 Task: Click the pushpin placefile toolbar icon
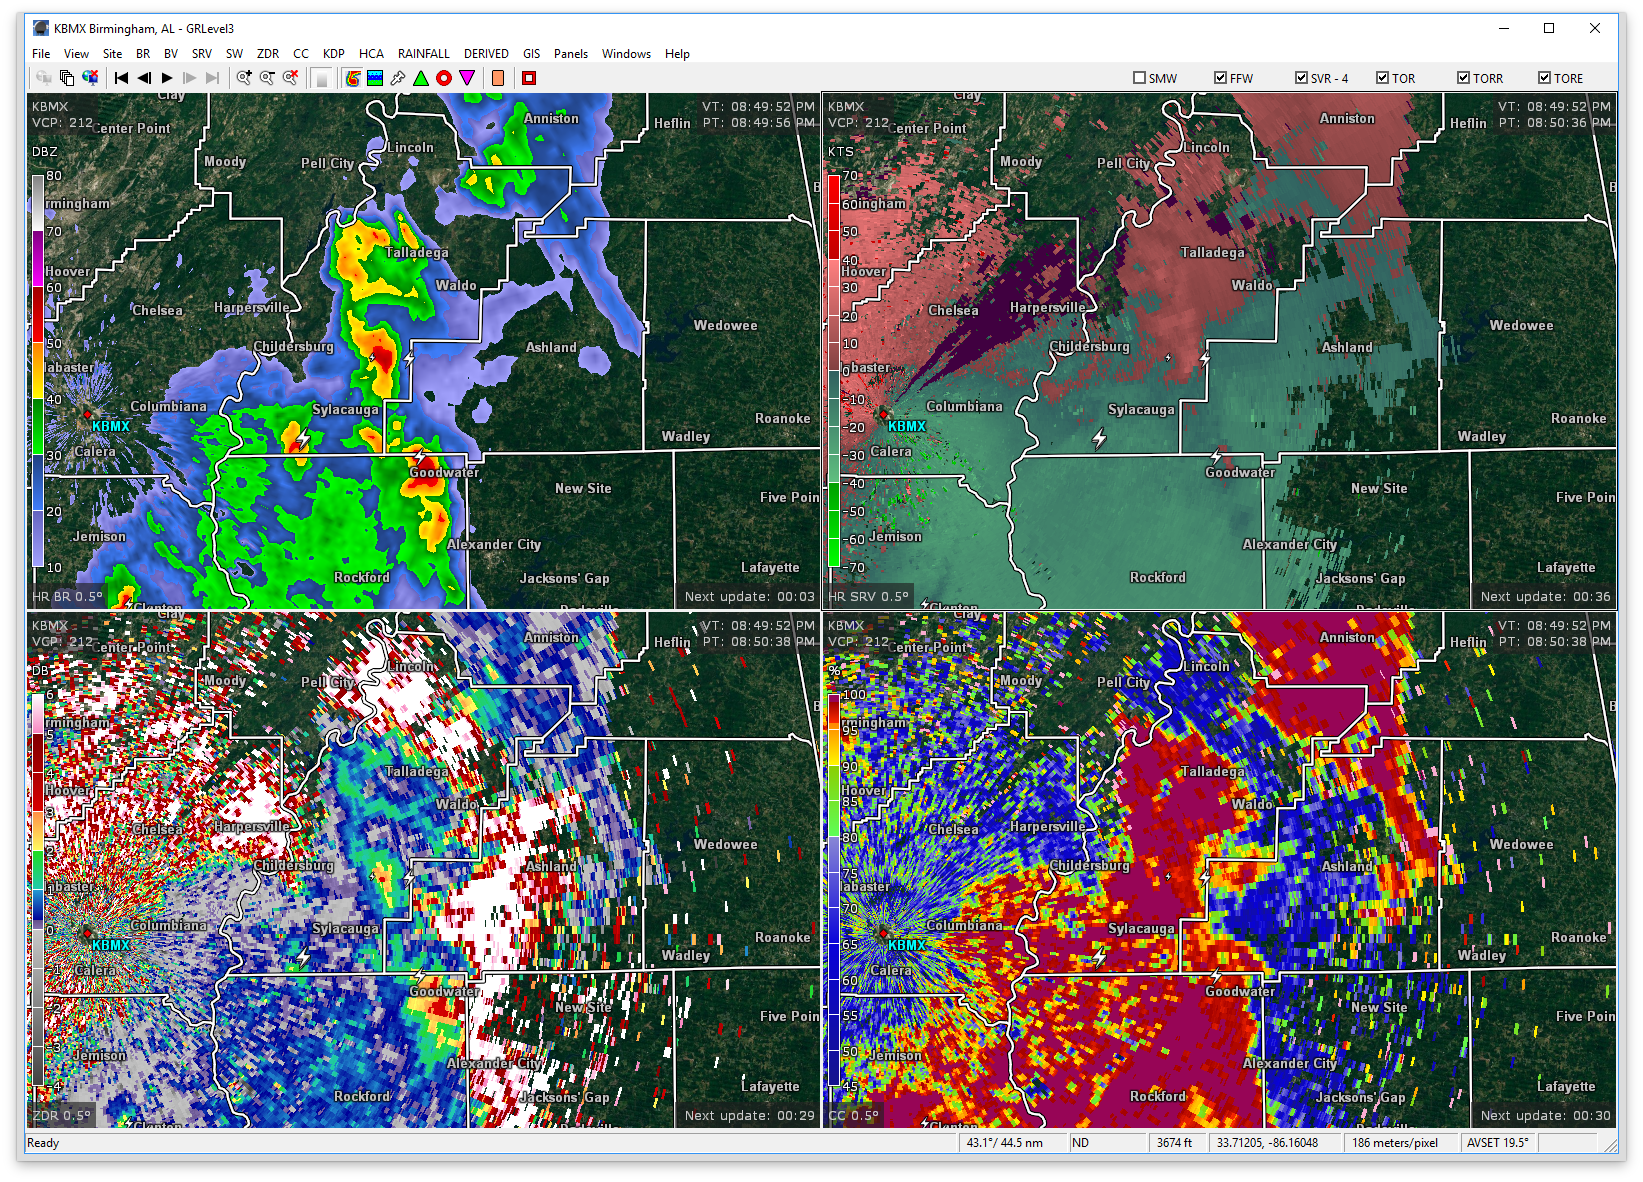[397, 77]
